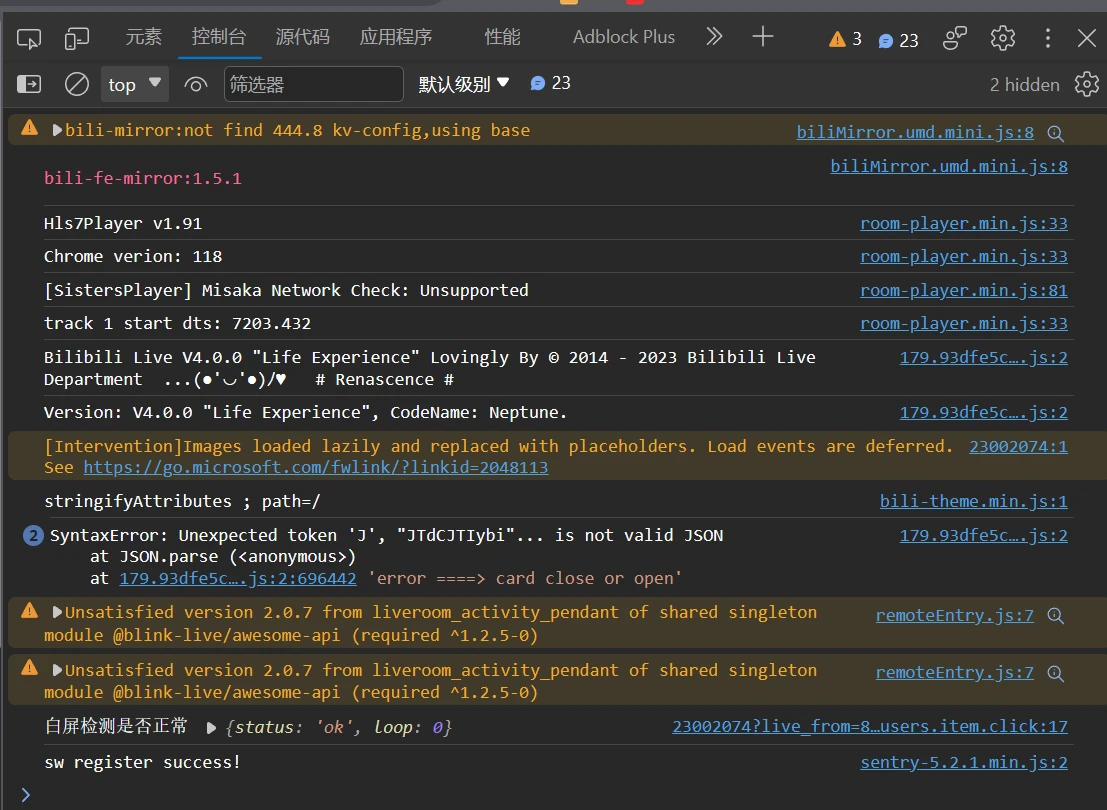Open the DevTools more options kebab menu

tap(1047, 38)
